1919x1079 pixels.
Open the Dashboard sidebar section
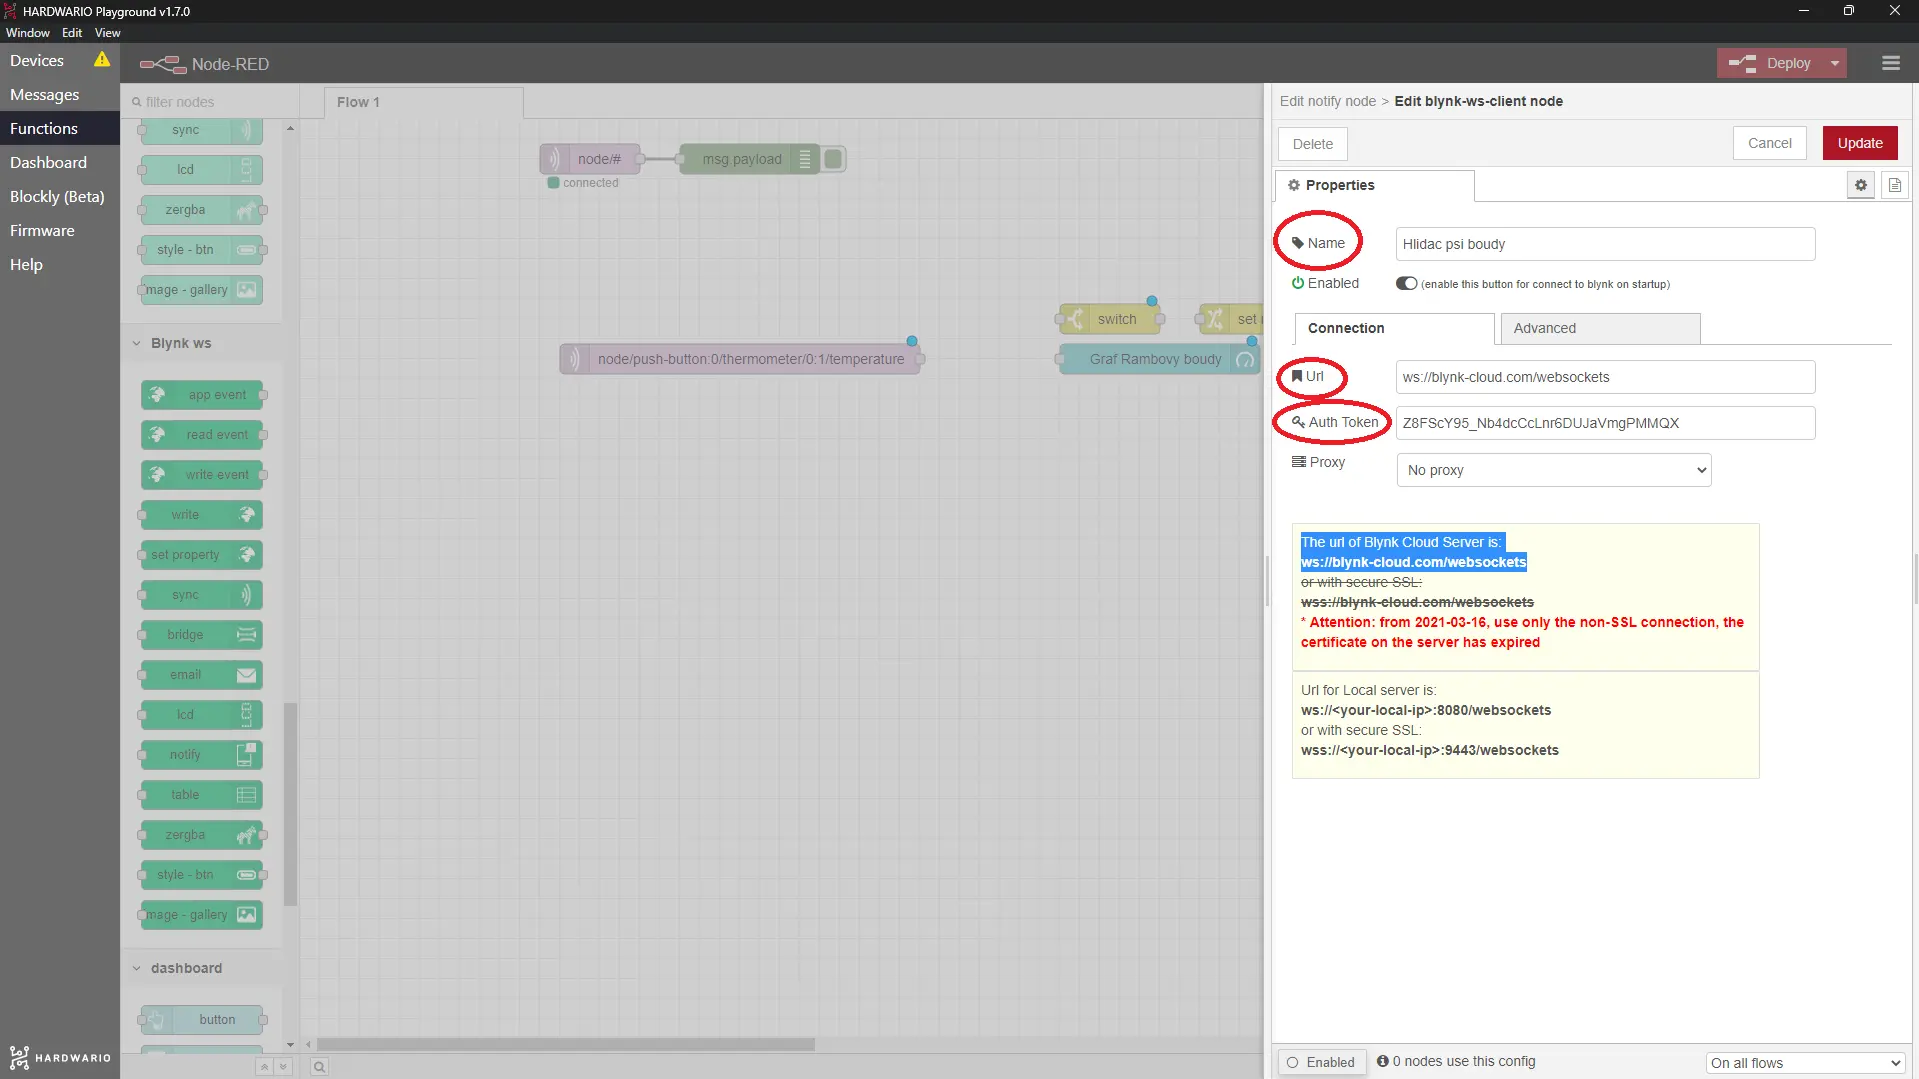60,163
